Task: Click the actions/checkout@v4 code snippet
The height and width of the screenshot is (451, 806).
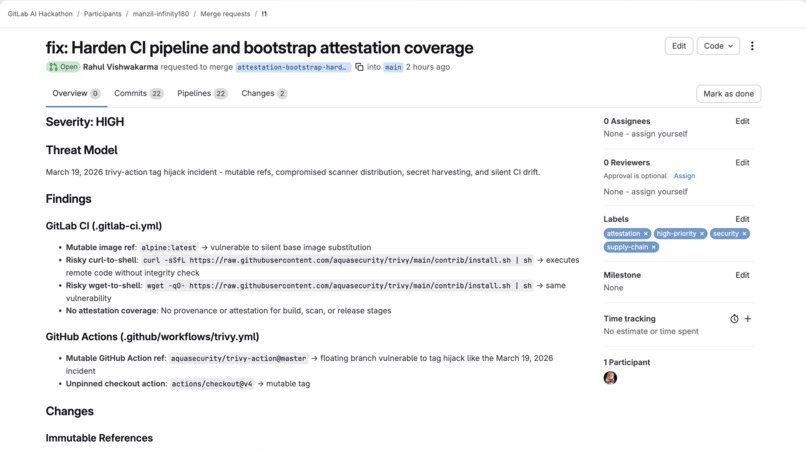Action: point(212,384)
